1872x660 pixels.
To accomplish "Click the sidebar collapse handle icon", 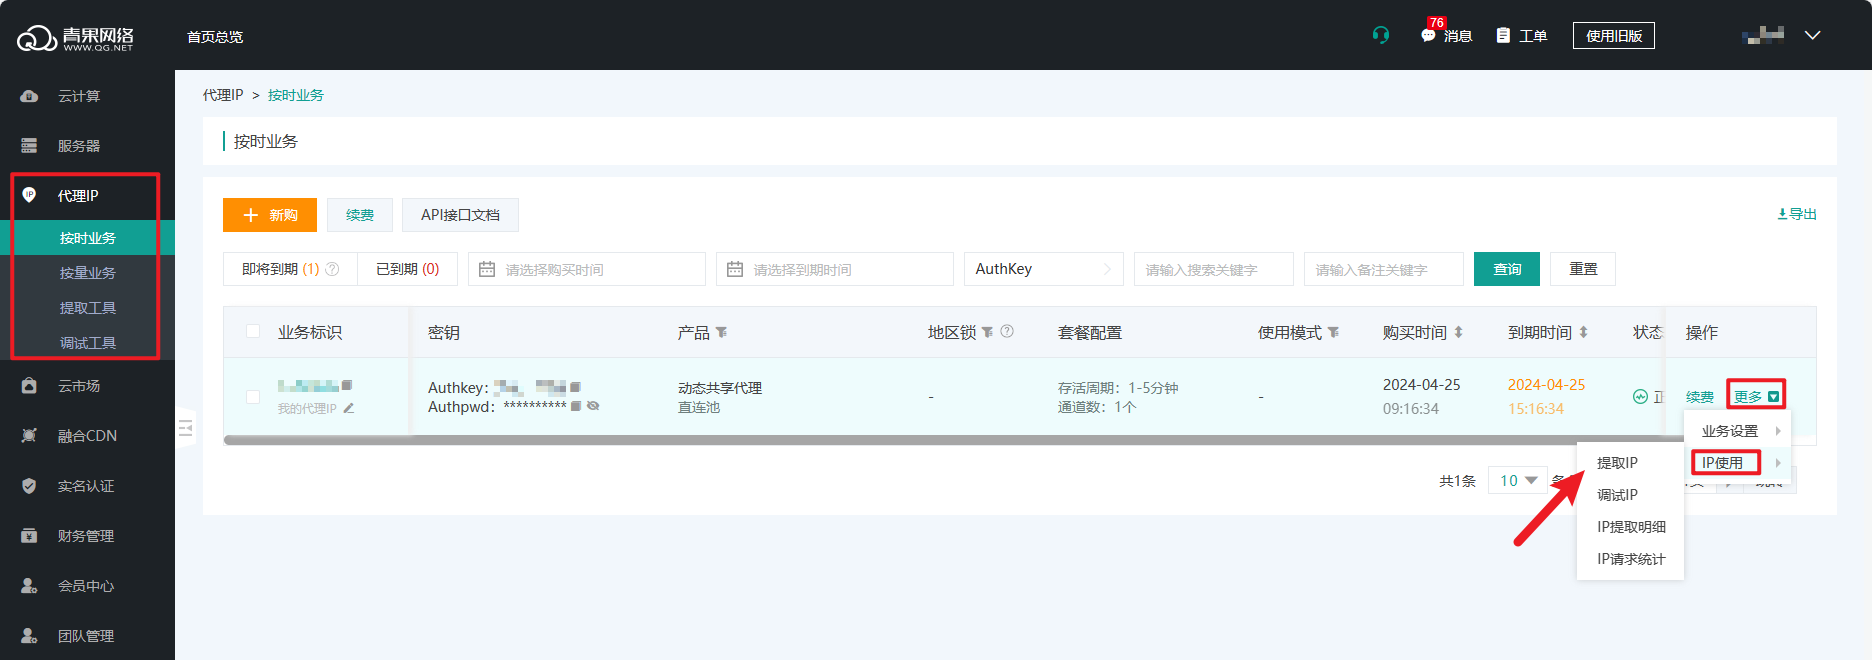I will coord(185,428).
